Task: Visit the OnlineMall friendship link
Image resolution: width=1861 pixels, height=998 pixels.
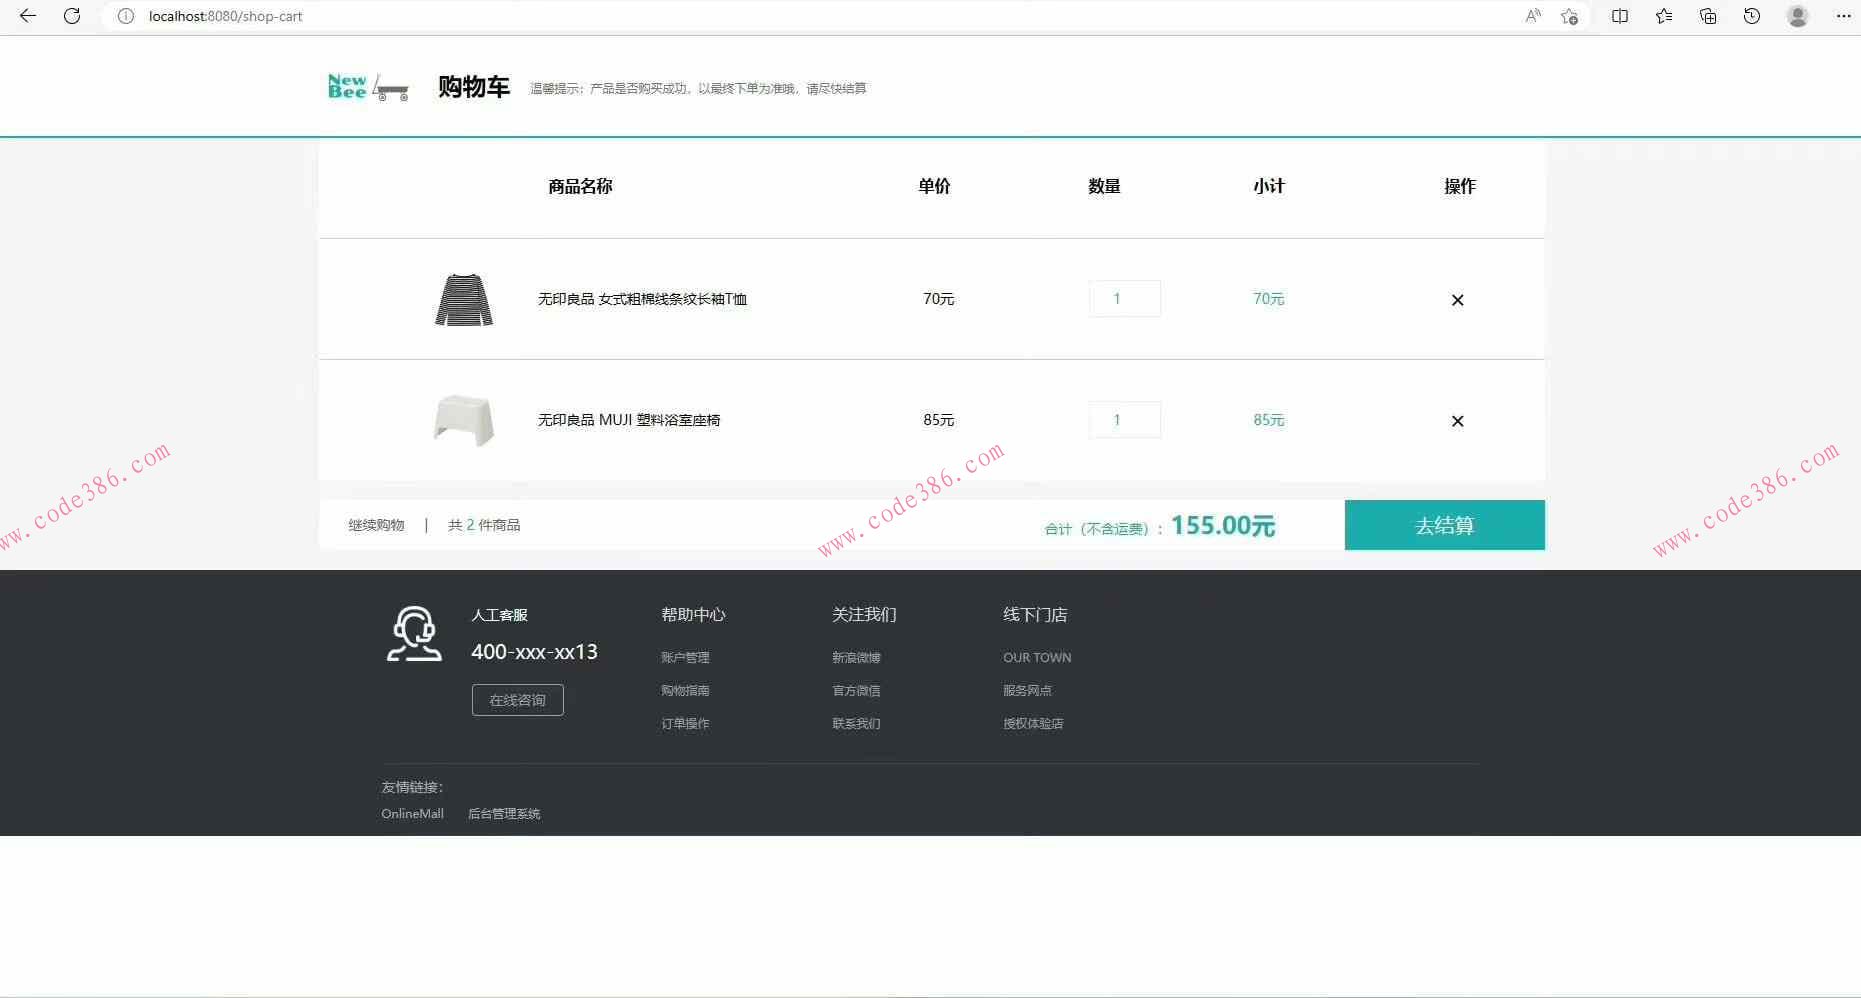Action: pos(412,813)
